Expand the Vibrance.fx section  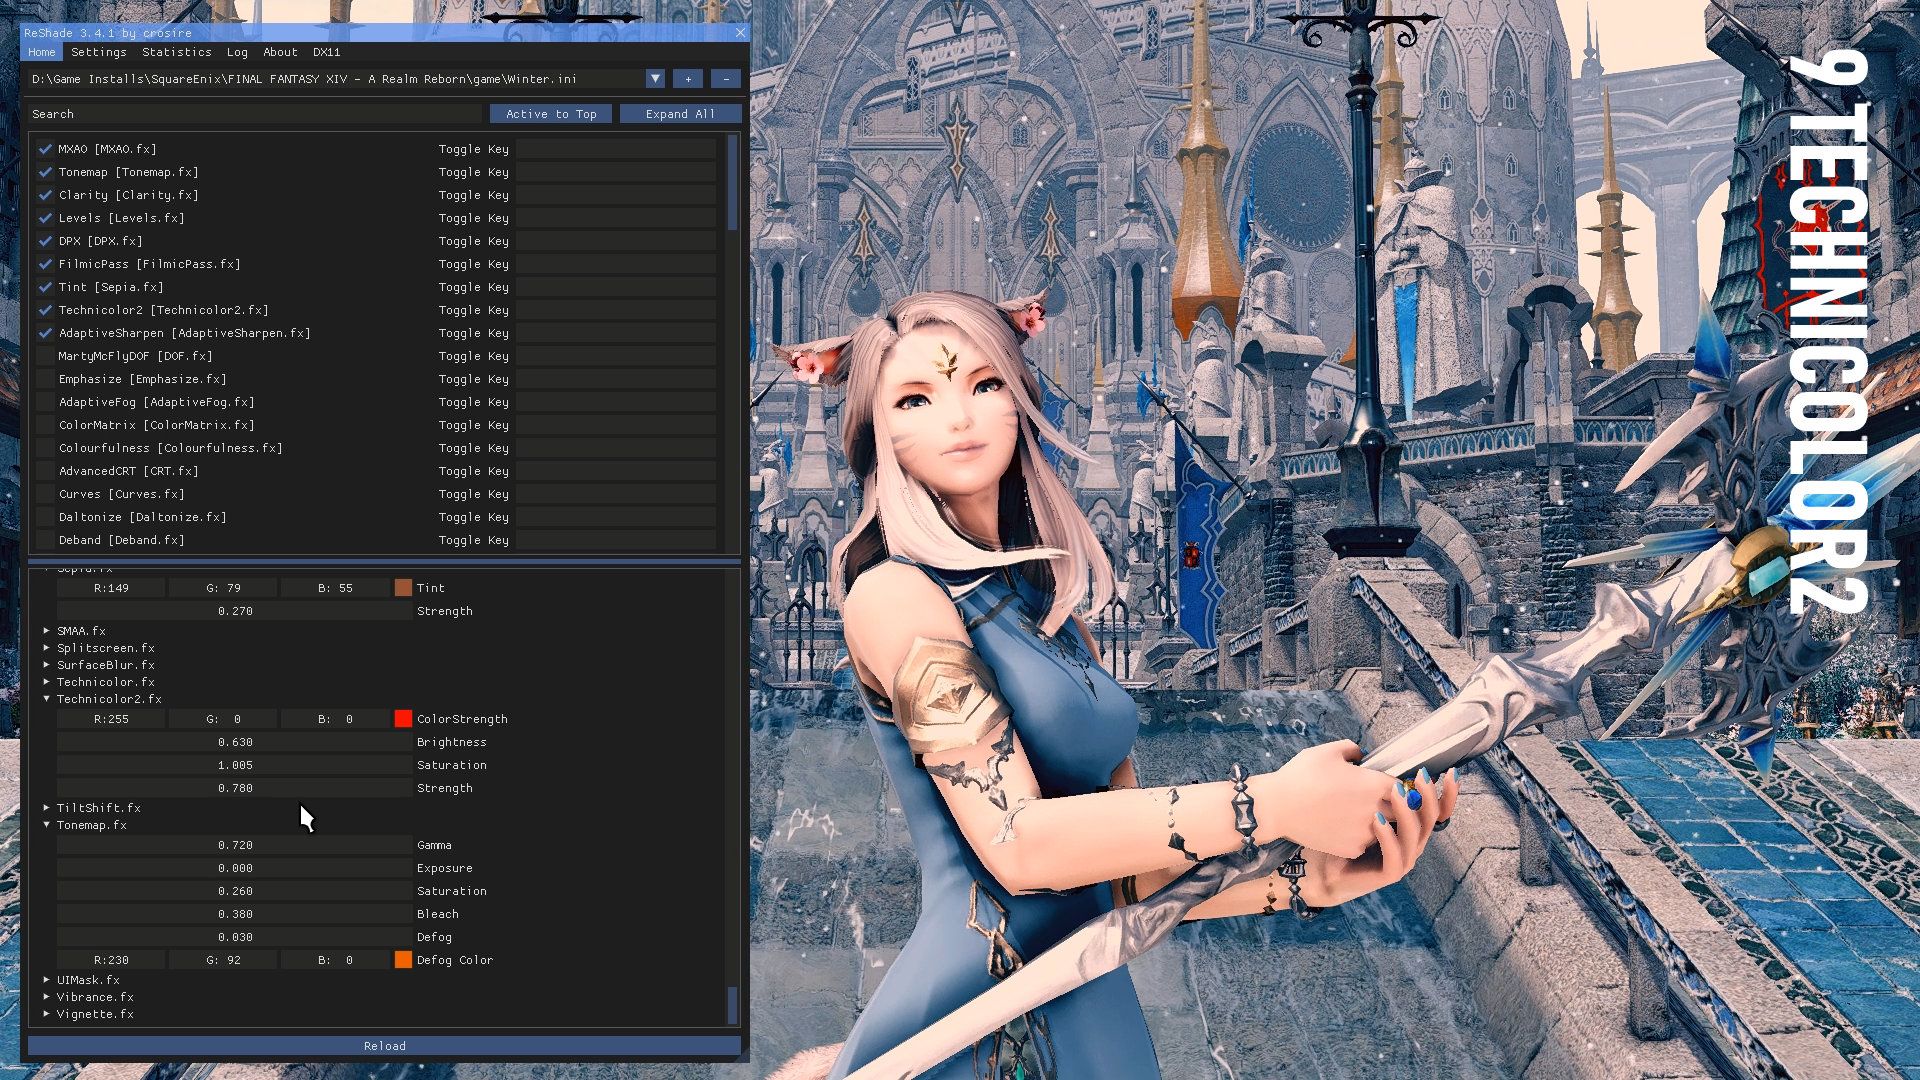click(x=47, y=997)
